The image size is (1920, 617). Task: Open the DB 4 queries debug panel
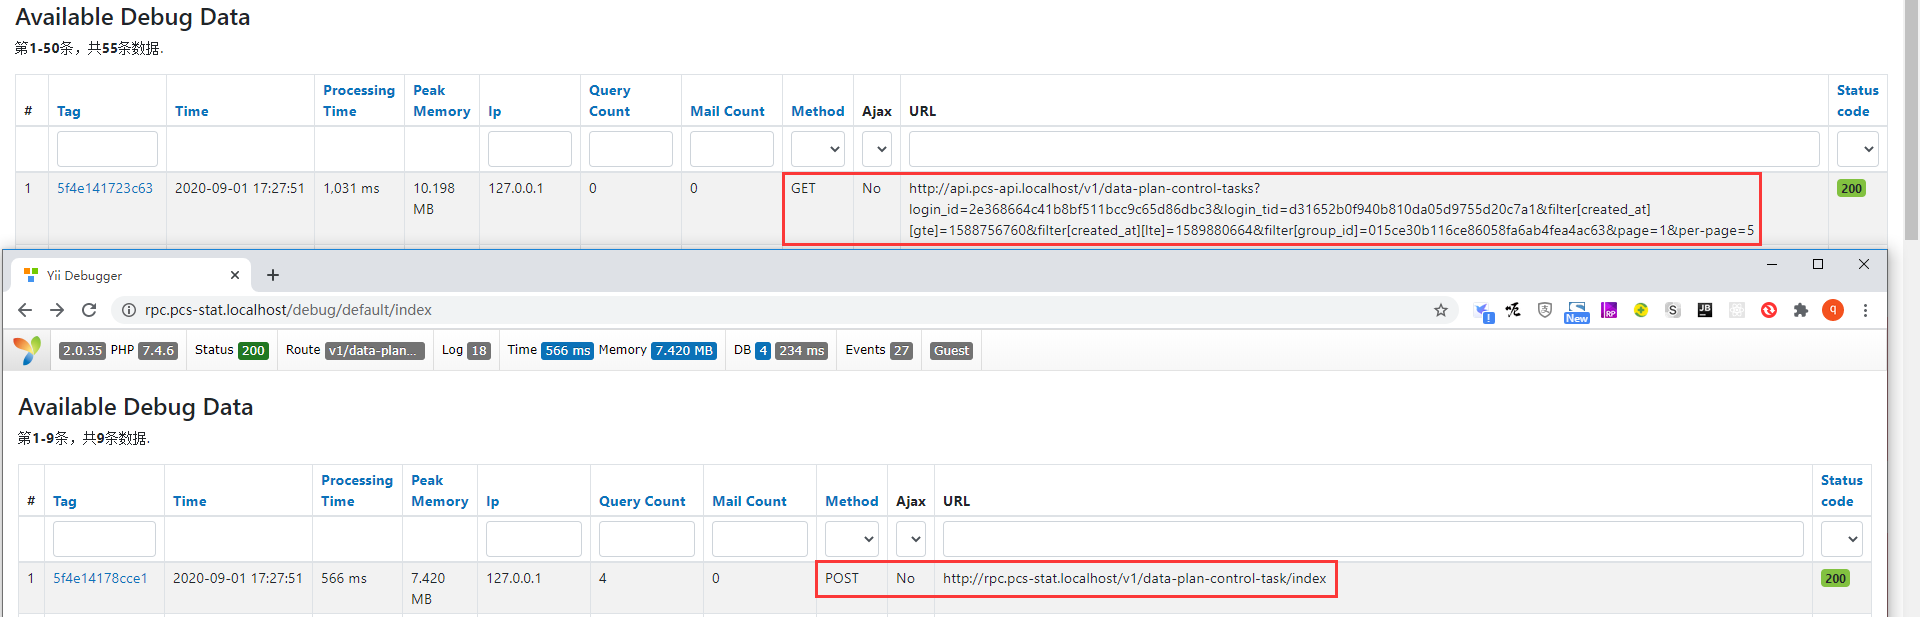(x=781, y=350)
